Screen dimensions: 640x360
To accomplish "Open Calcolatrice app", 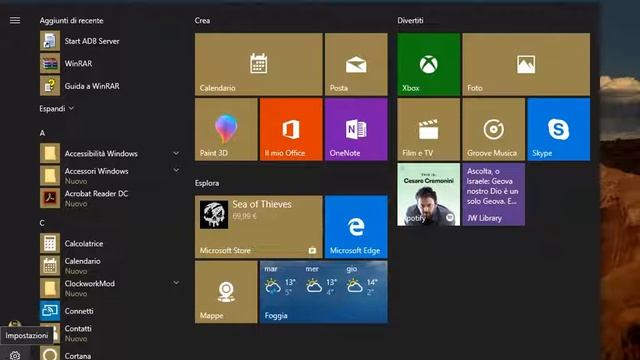I will tap(110, 243).
